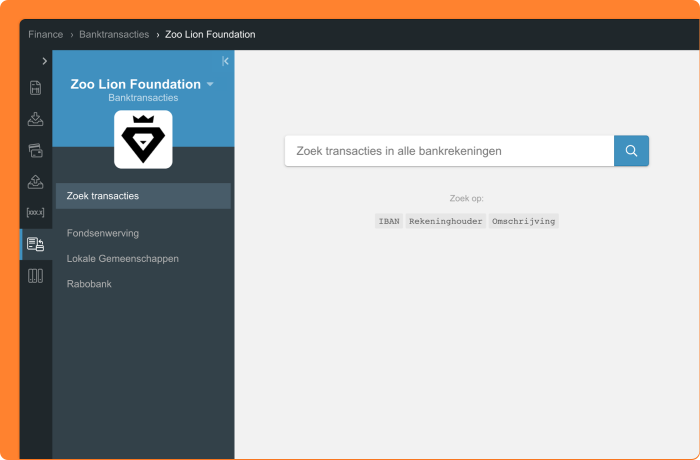Open the binders archive icon
Screen dimensions: 700x460
pyautogui.click(x=35, y=276)
